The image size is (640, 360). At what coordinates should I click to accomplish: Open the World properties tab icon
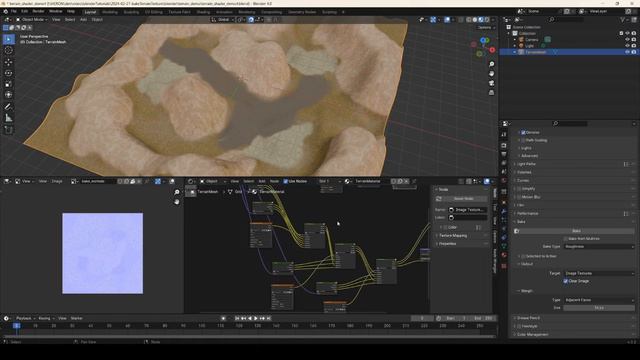(x=504, y=180)
